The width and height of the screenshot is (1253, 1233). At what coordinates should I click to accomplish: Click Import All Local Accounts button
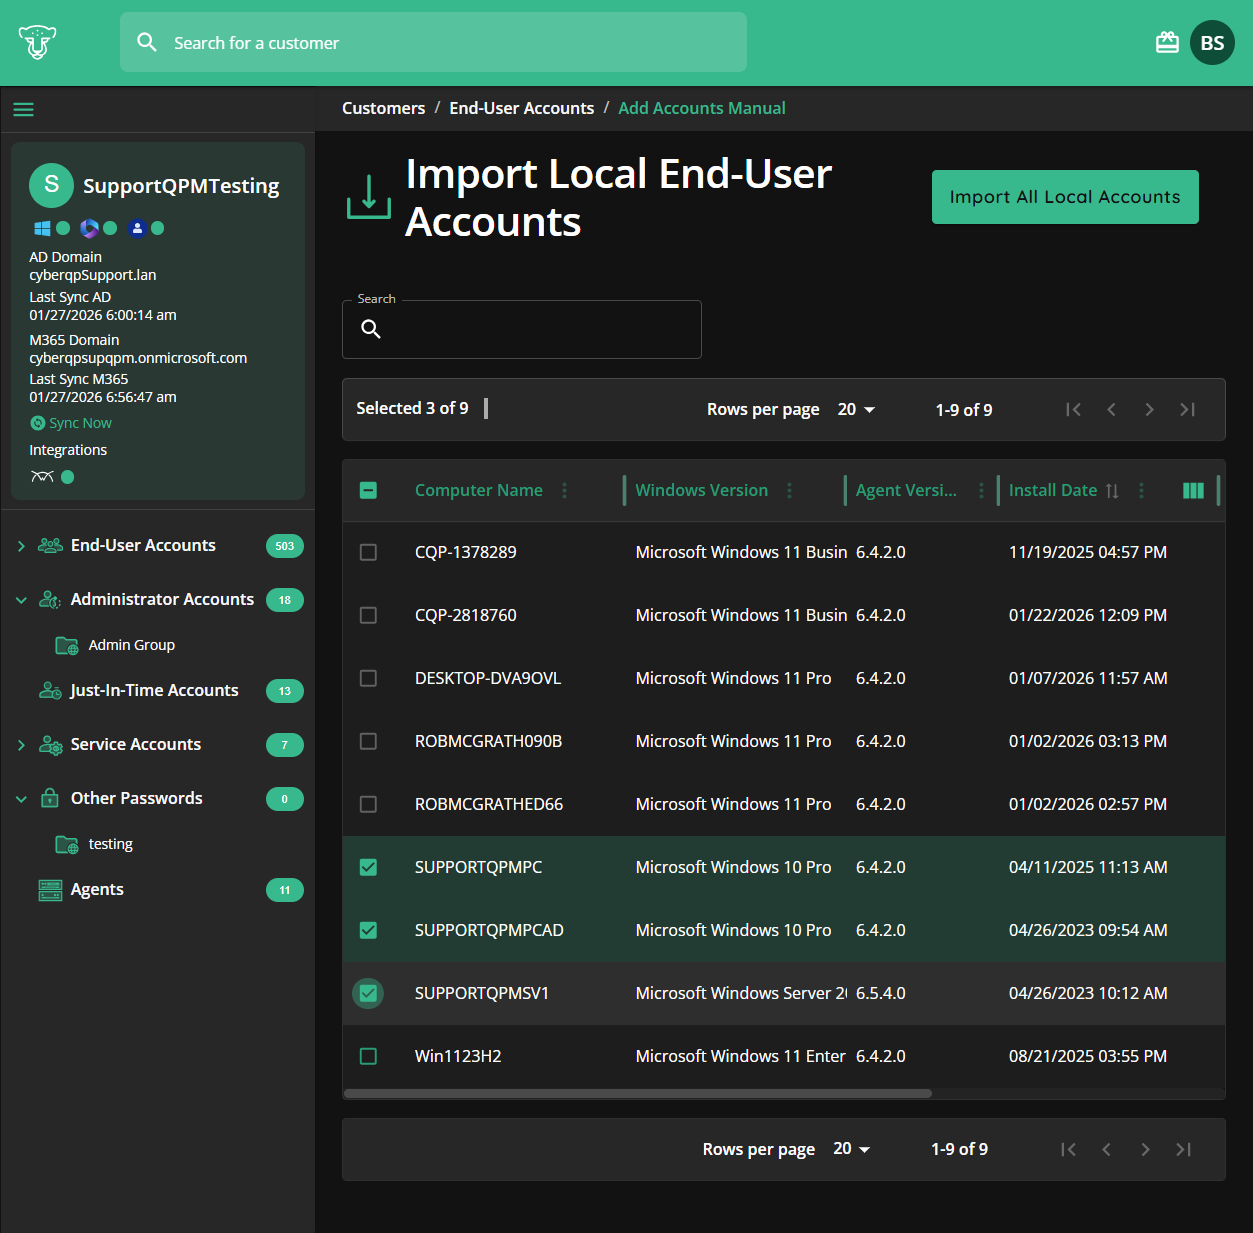tap(1065, 197)
